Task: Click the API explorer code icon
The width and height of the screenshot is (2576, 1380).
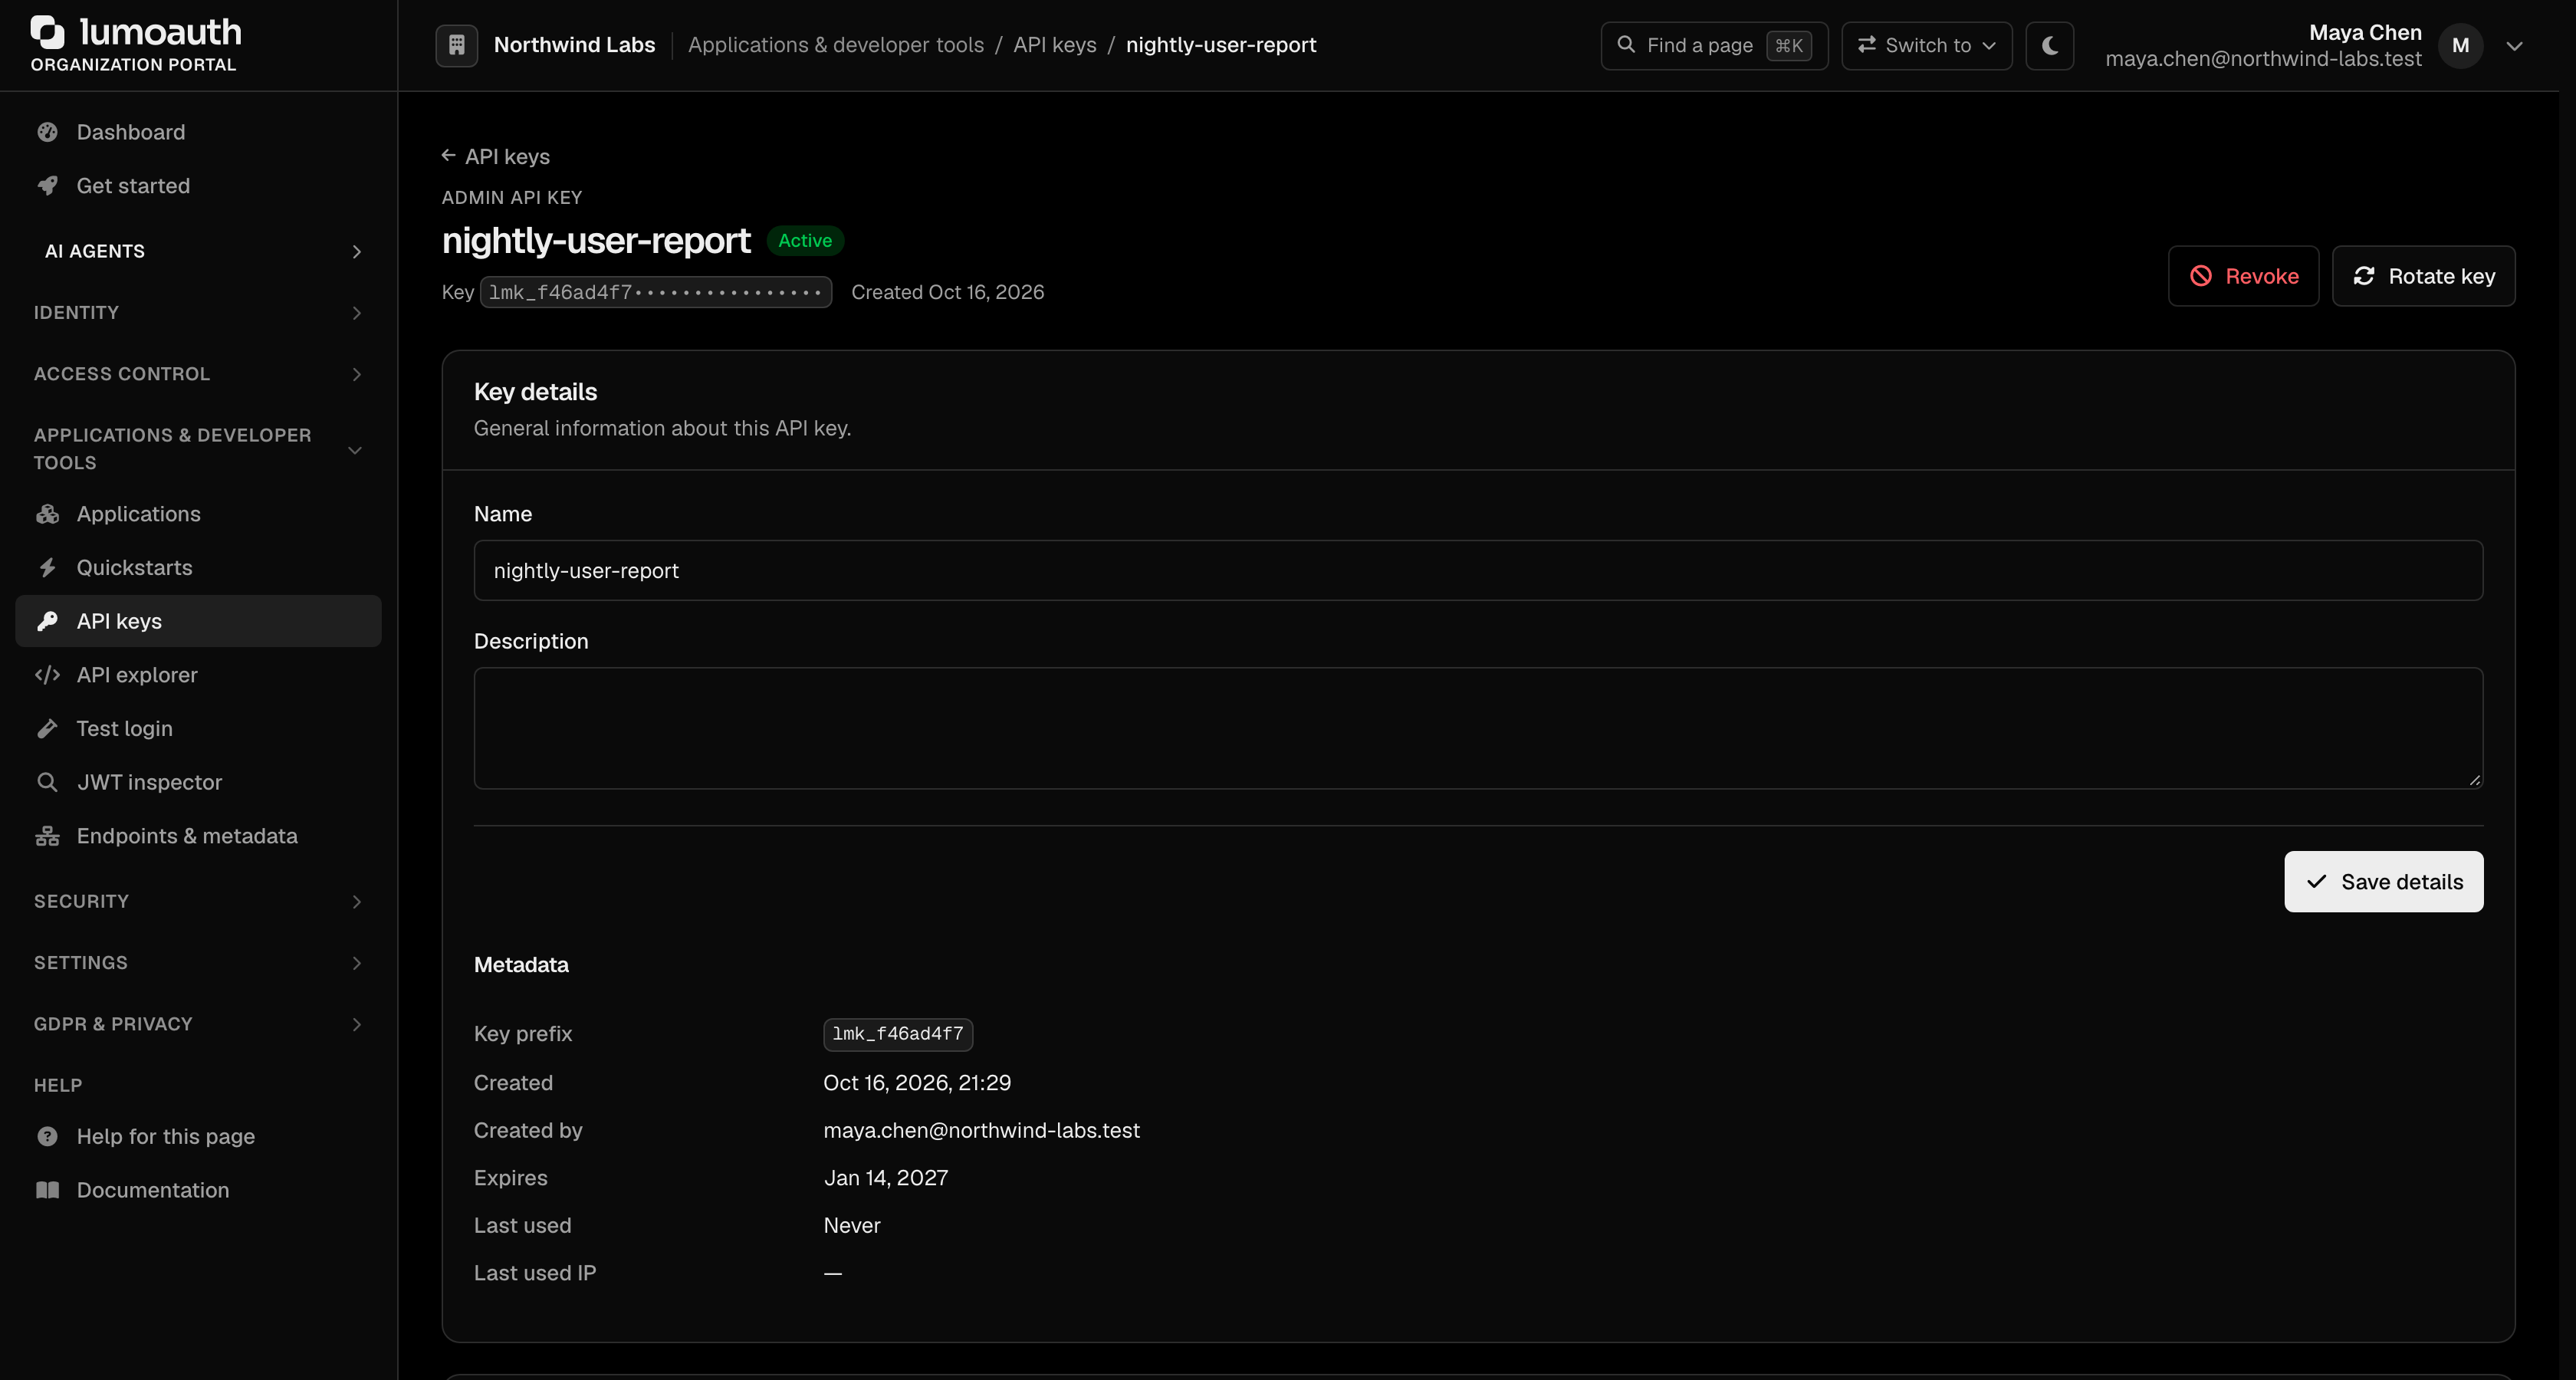Action: (x=47, y=675)
